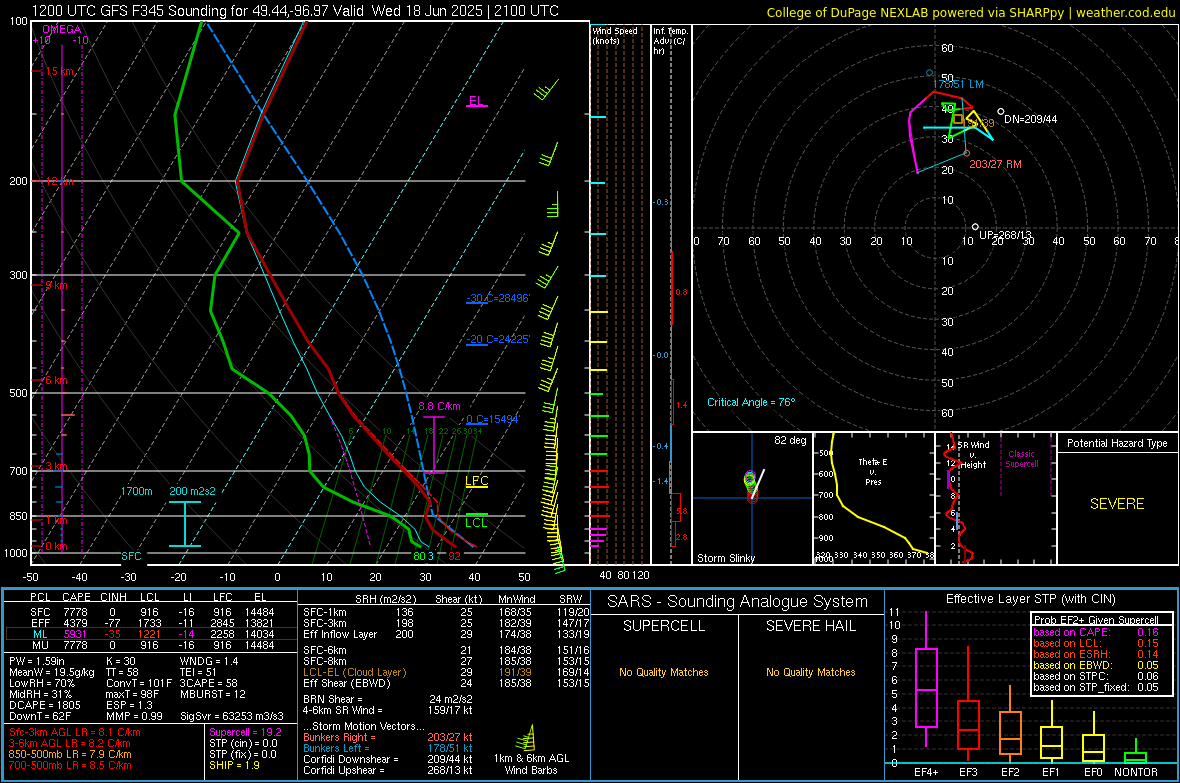Viewport: 1180px width, 783px height.
Task: Click the 203/27 RM hodograph marker
Action: pyautogui.click(x=995, y=164)
